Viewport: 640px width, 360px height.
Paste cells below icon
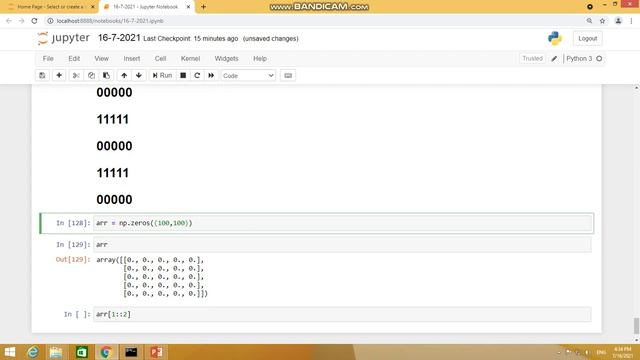pos(106,76)
